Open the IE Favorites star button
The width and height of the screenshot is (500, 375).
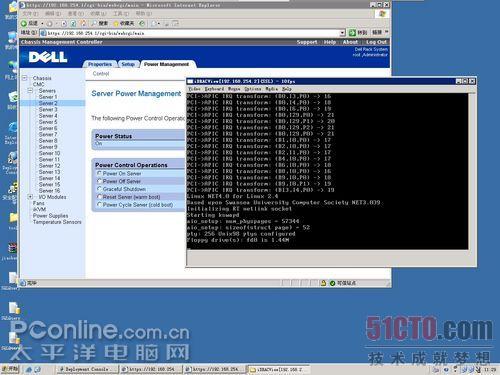[x=124, y=23]
